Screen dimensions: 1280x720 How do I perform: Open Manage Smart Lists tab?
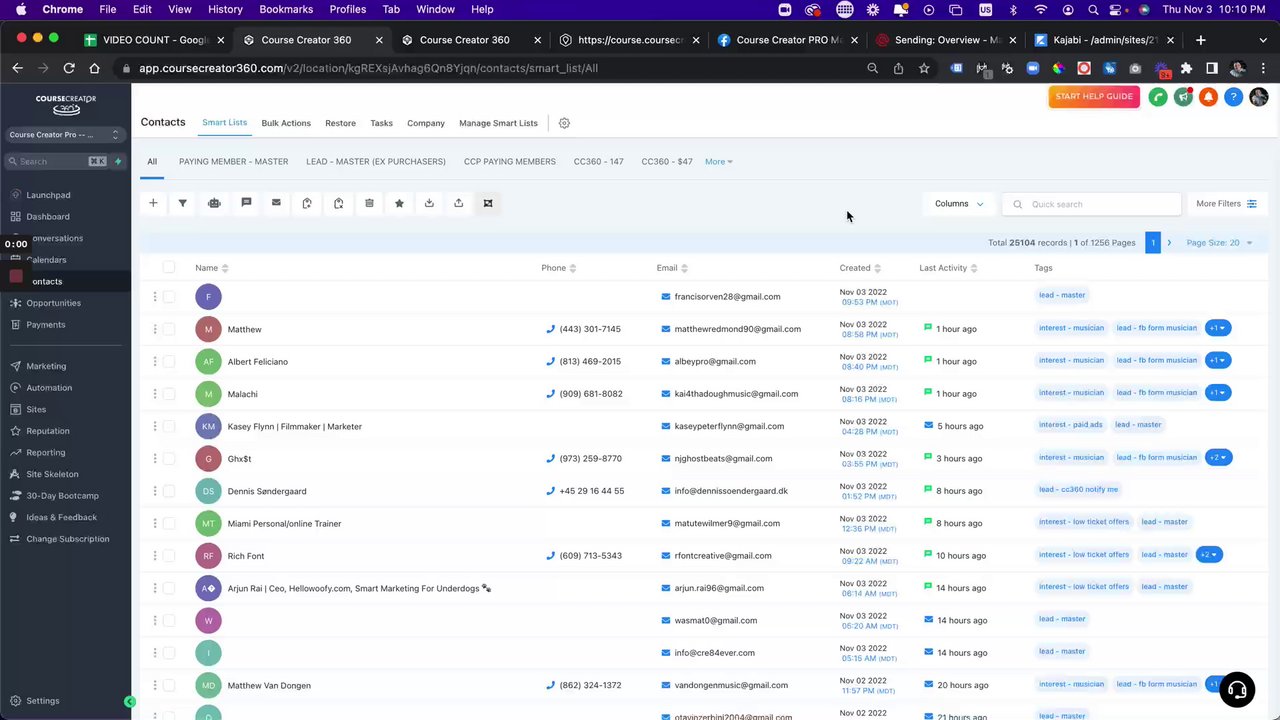tap(498, 123)
